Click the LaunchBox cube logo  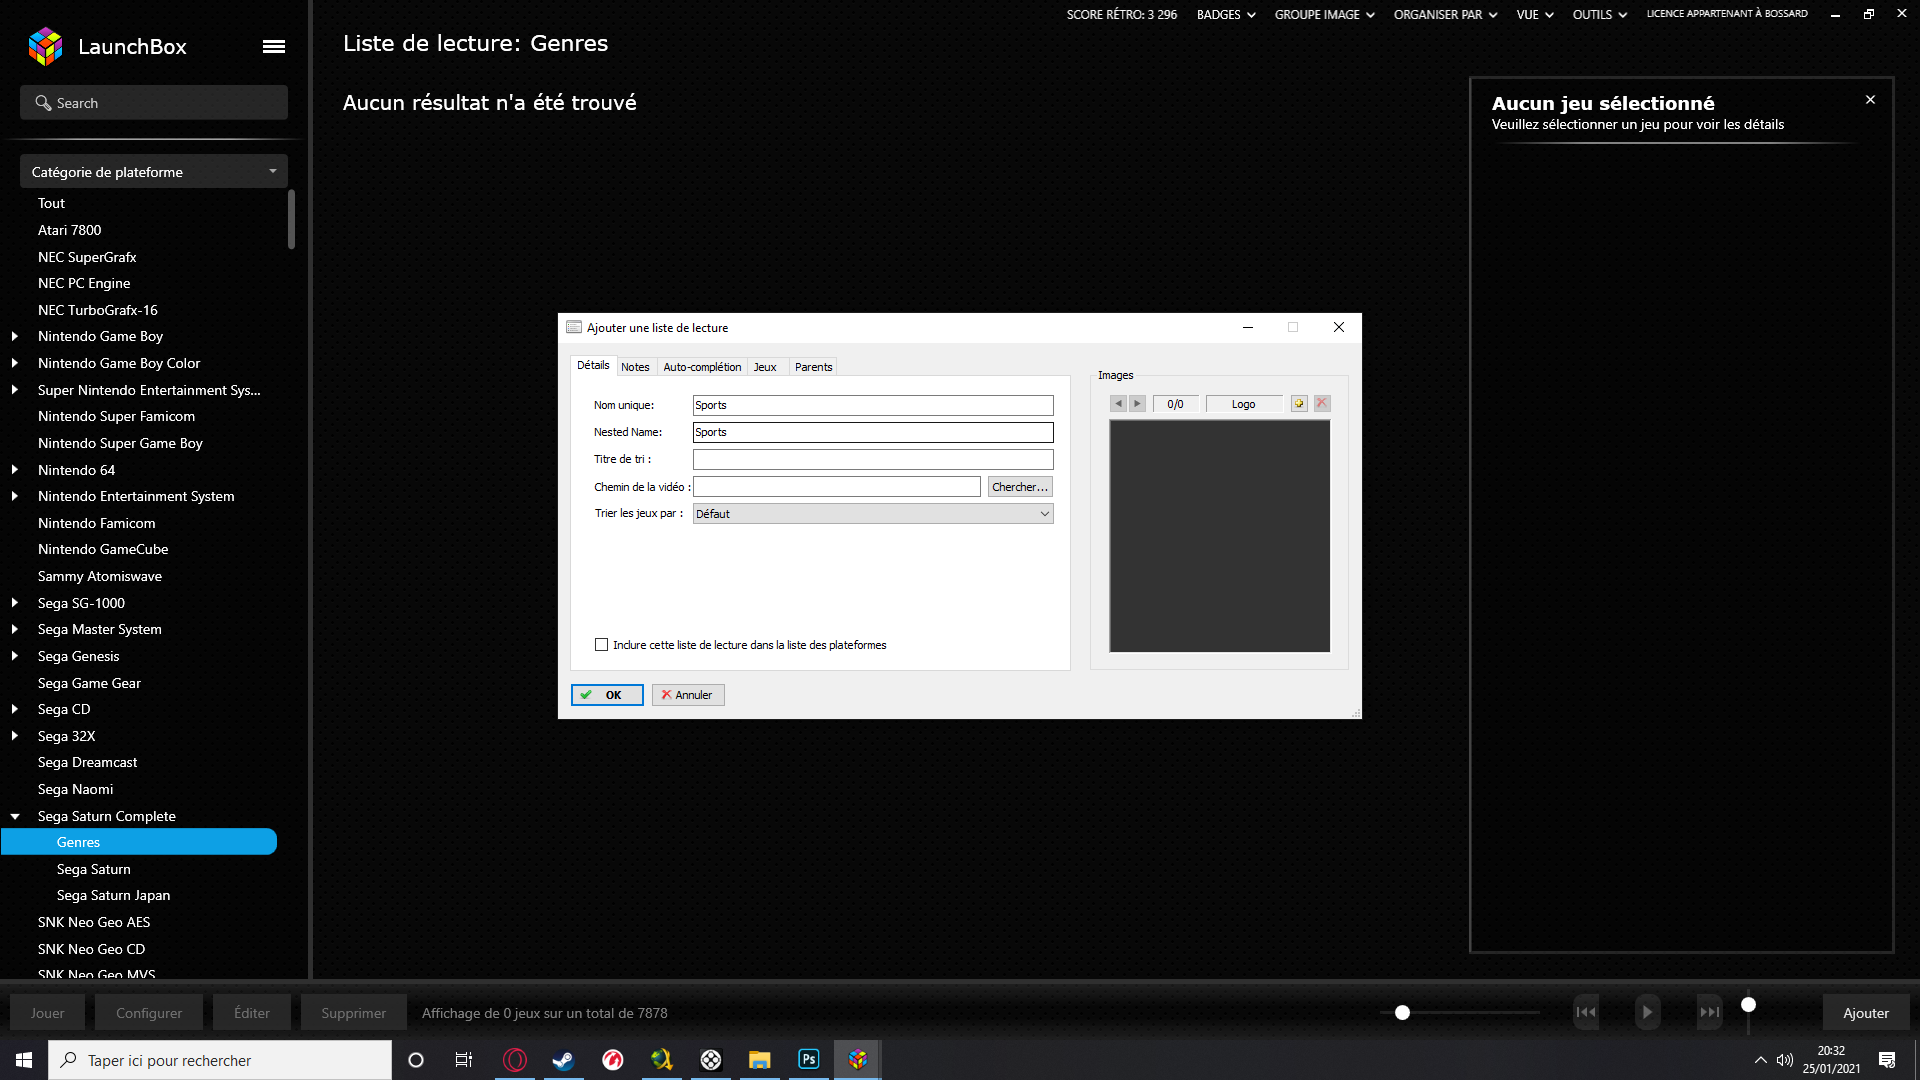click(x=46, y=46)
